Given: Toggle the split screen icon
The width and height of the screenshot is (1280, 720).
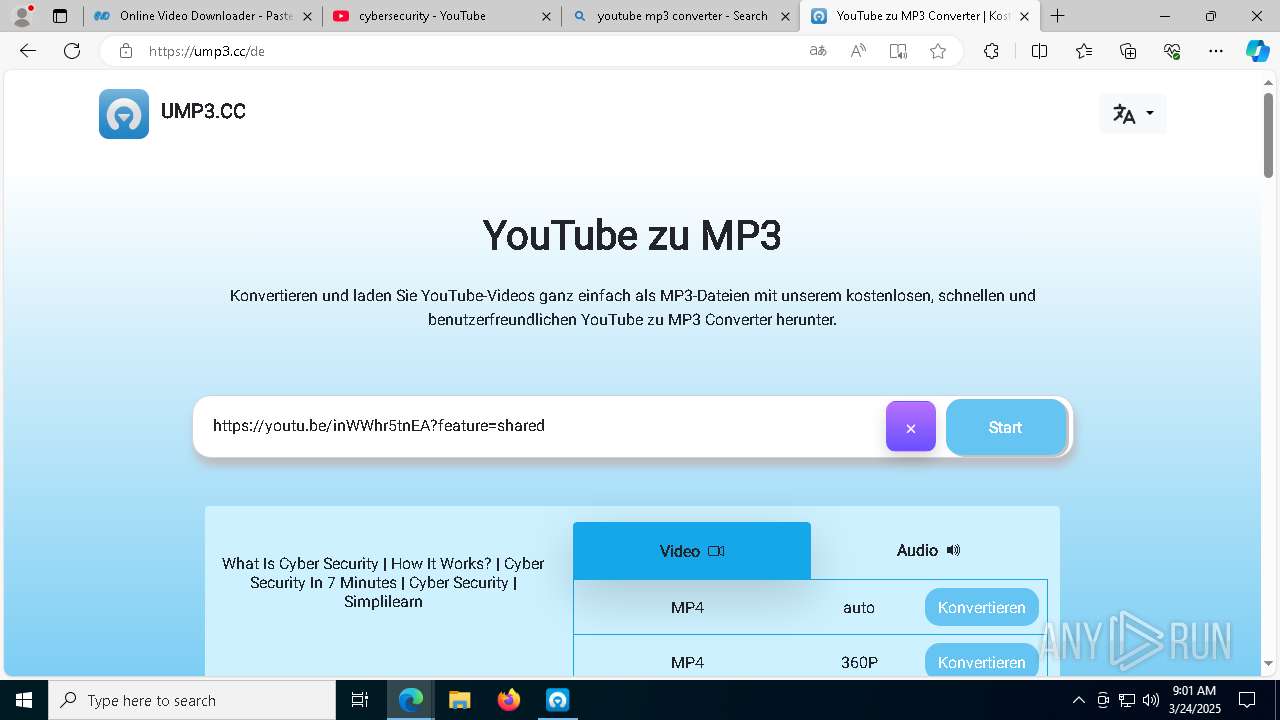Looking at the screenshot, I should coord(1039,51).
